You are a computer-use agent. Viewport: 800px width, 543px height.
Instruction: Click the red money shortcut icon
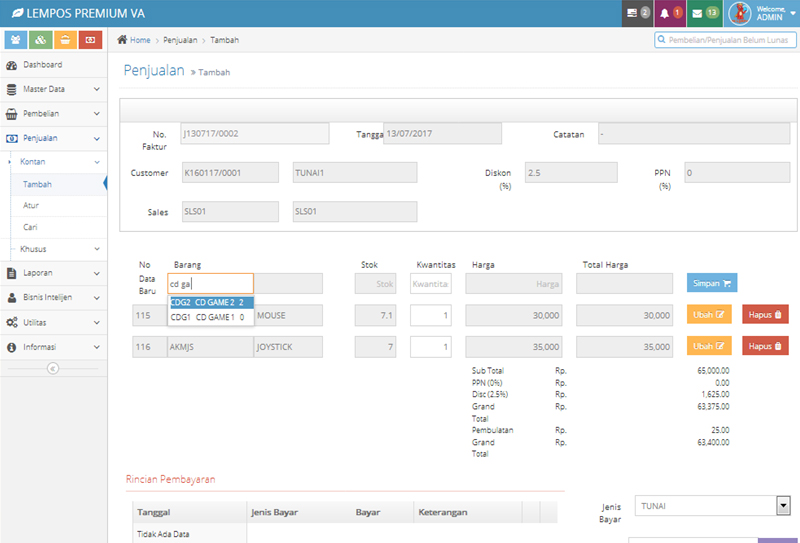tap(90, 40)
